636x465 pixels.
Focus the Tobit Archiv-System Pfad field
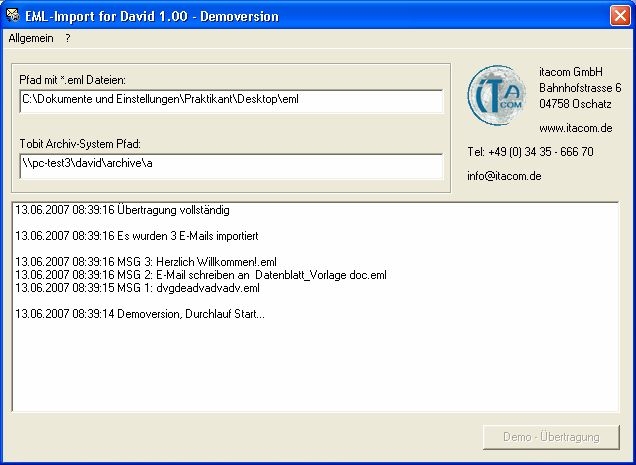(231, 166)
